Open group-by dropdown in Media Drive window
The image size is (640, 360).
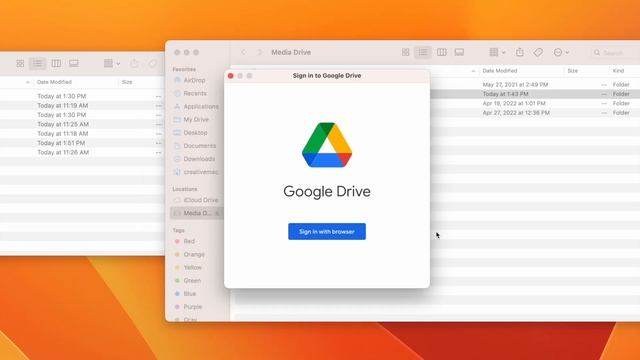tap(498, 52)
